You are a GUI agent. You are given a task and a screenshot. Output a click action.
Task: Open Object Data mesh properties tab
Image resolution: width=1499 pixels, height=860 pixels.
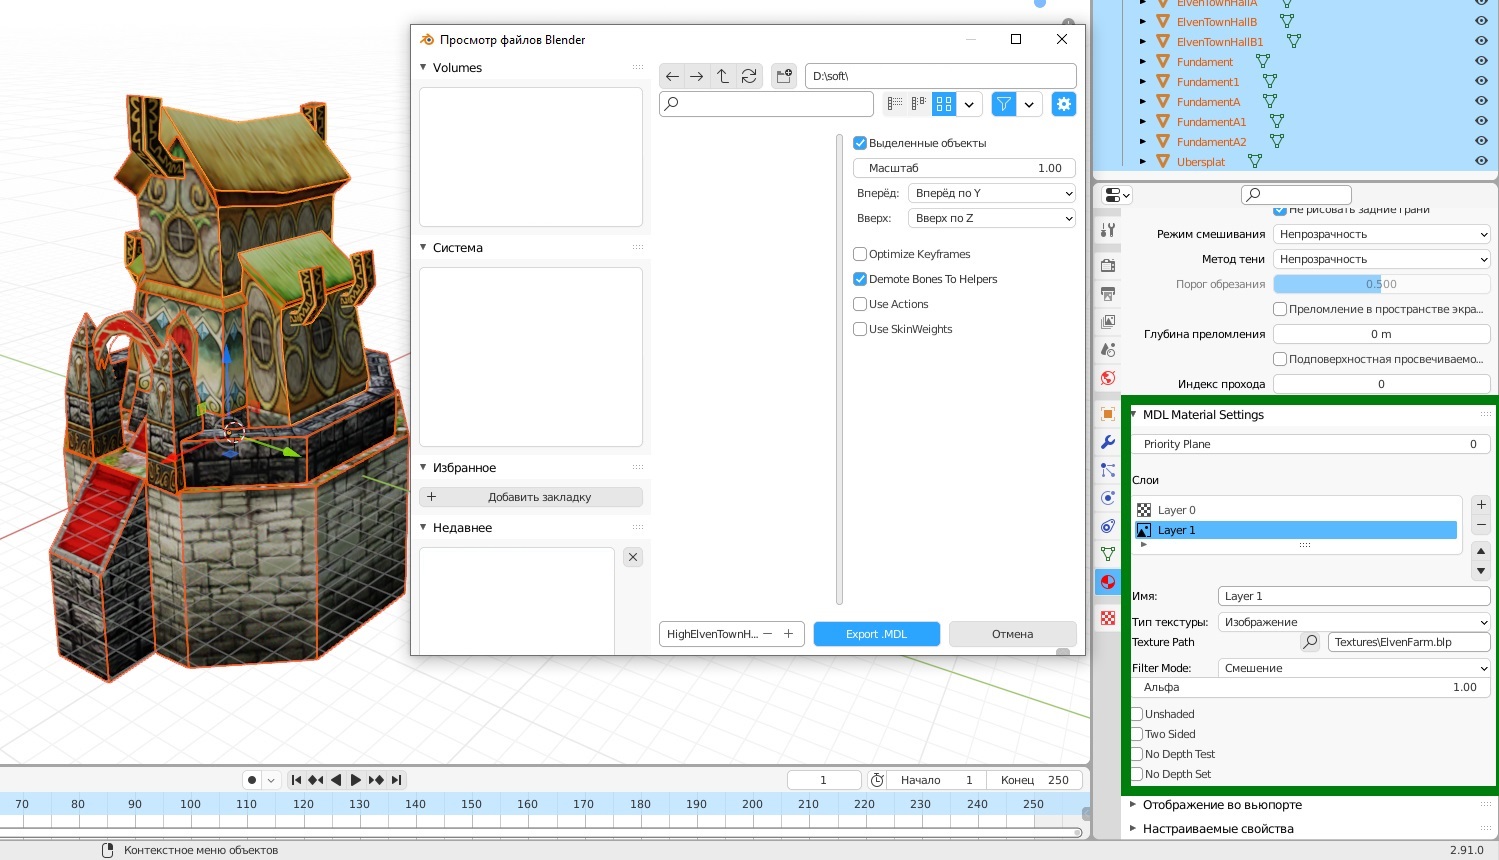point(1108,554)
